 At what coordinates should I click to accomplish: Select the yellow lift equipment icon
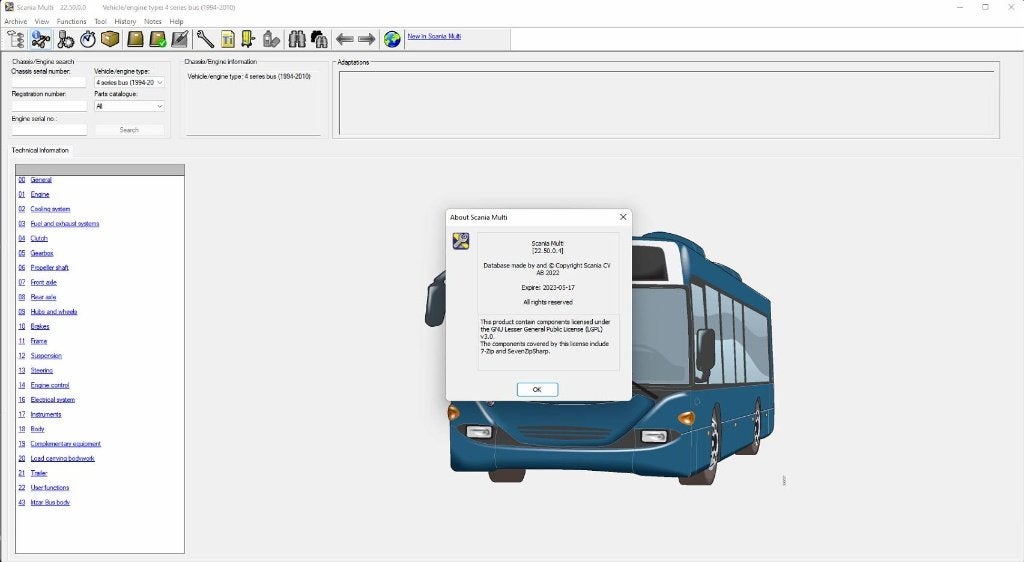[248, 40]
